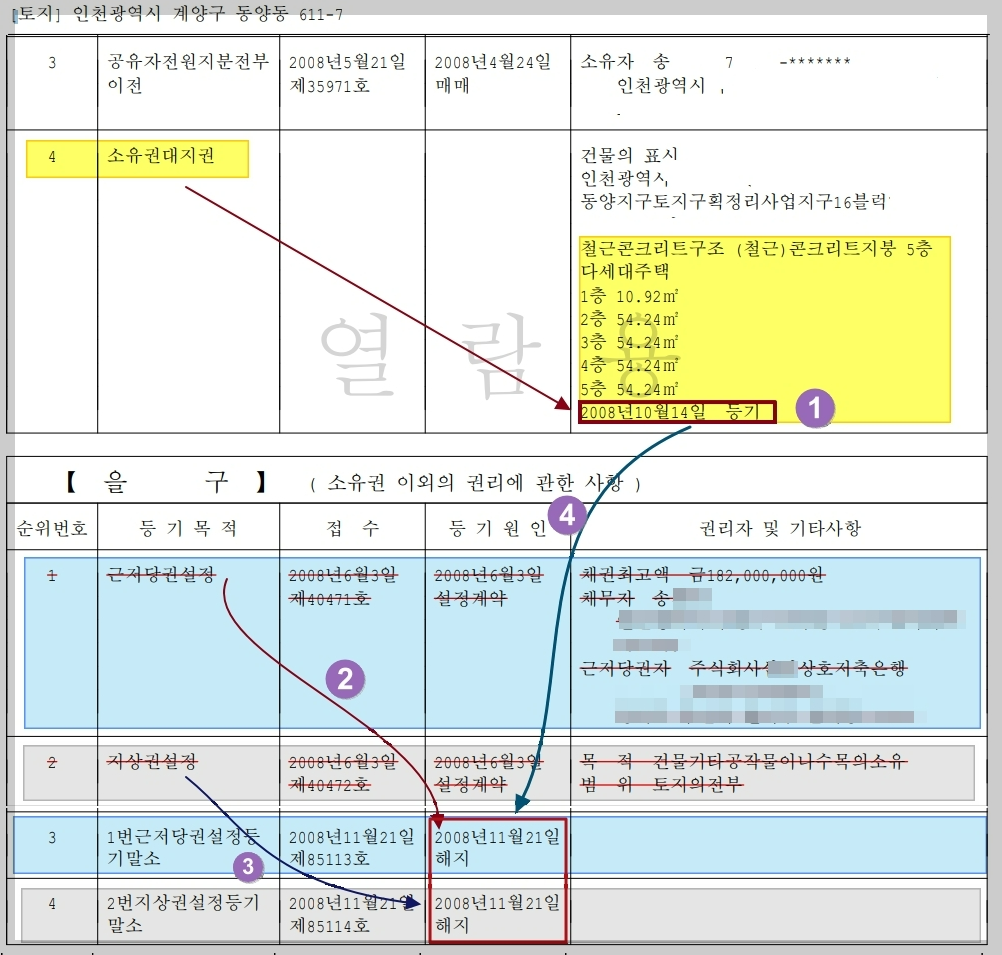
Task: Select the struck-through 지상권설정 entry
Action: point(152,761)
